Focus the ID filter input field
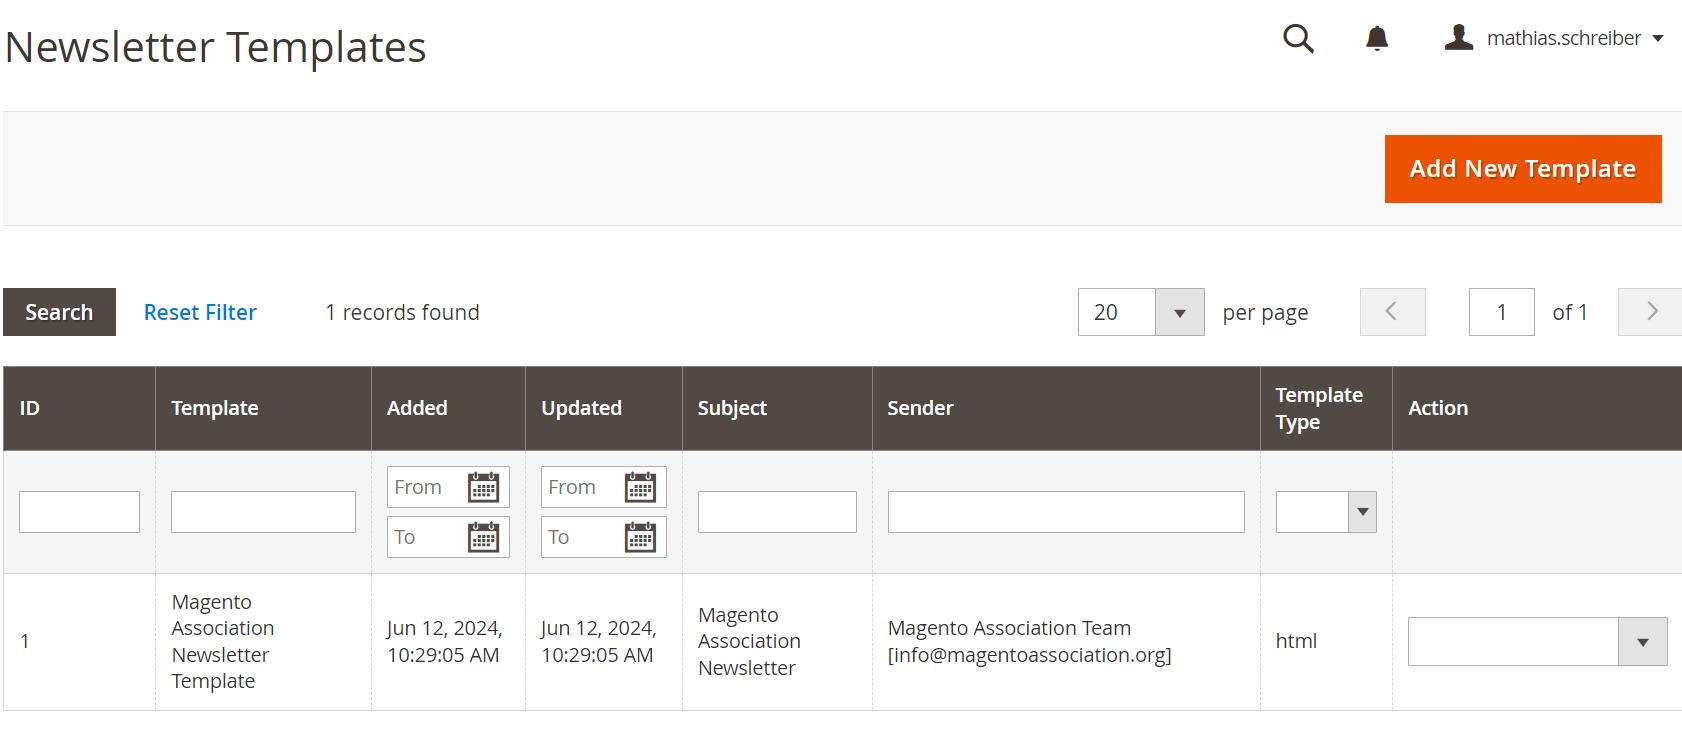 click(x=79, y=512)
